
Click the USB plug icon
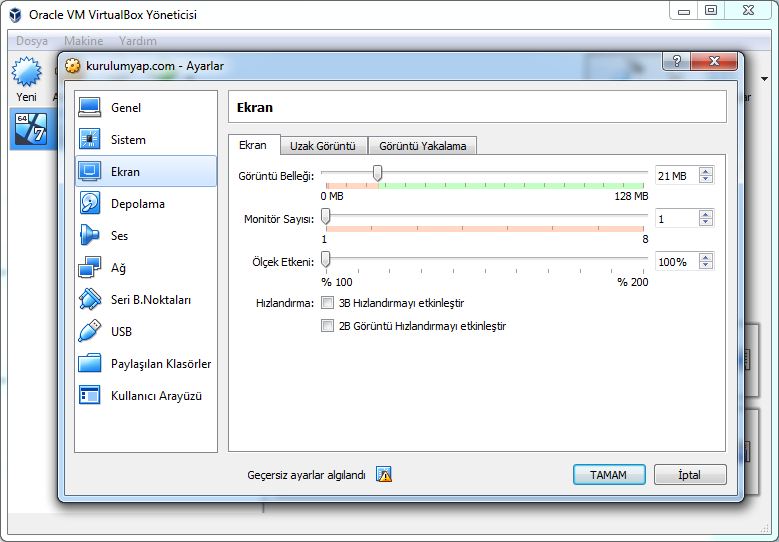tap(90, 331)
